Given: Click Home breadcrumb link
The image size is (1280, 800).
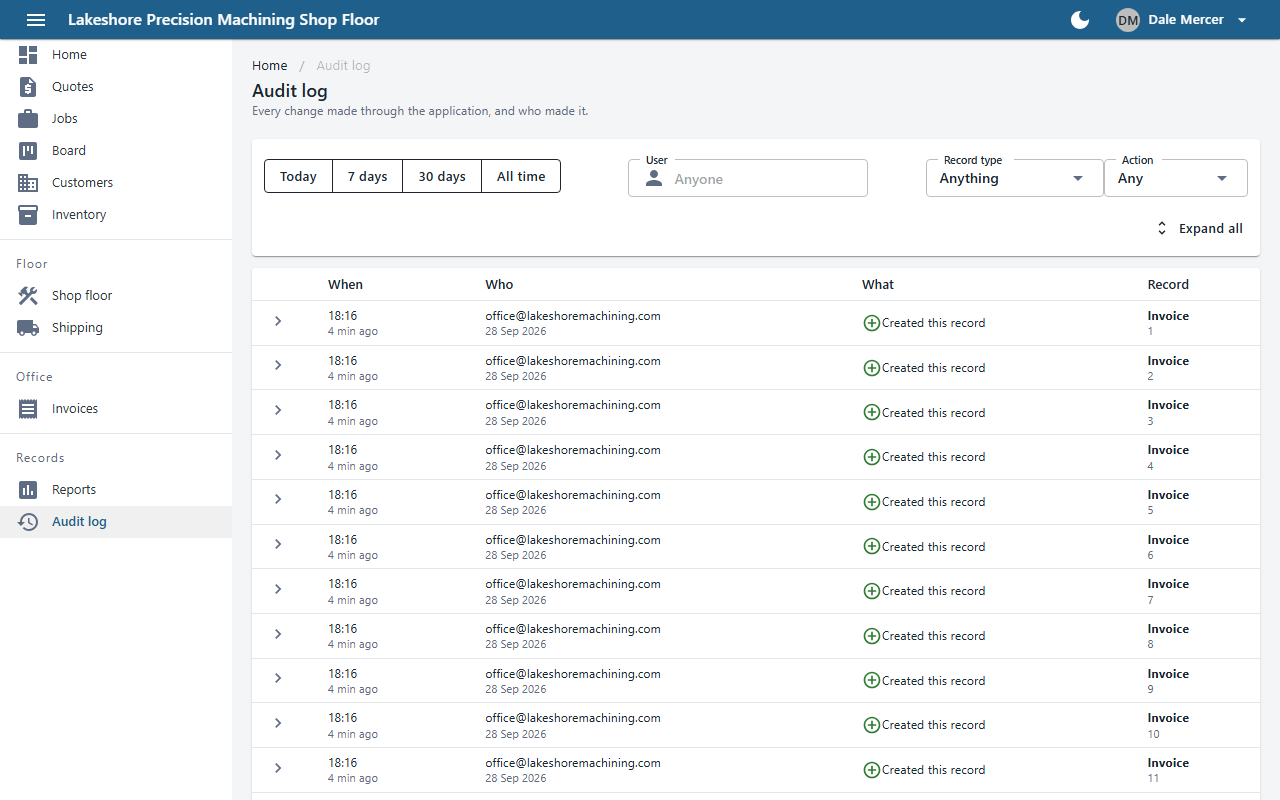Looking at the screenshot, I should pyautogui.click(x=270, y=66).
